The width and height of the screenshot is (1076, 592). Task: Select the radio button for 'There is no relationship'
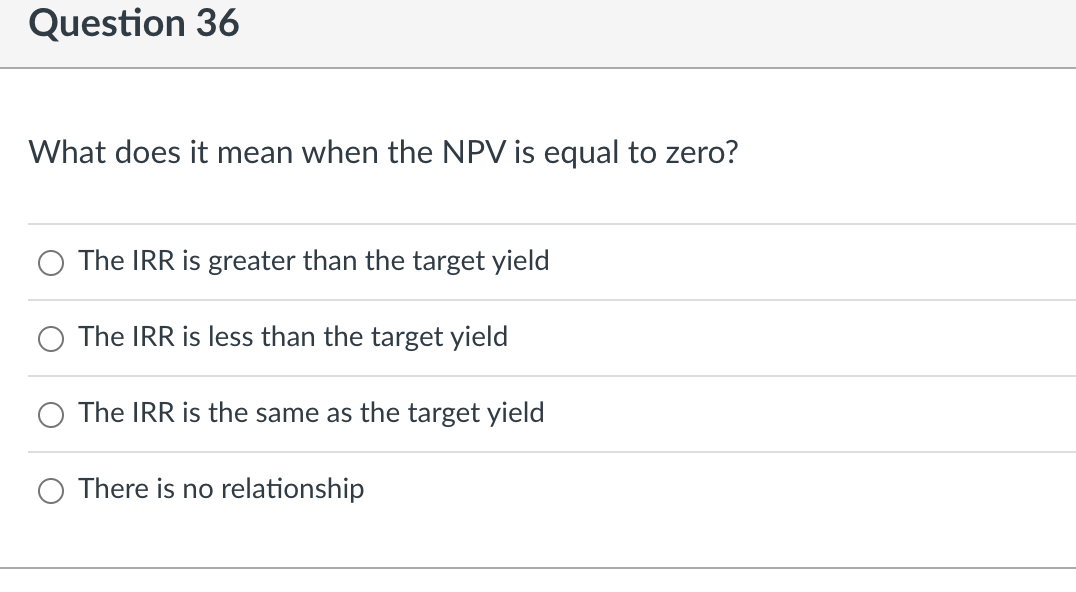tap(51, 490)
